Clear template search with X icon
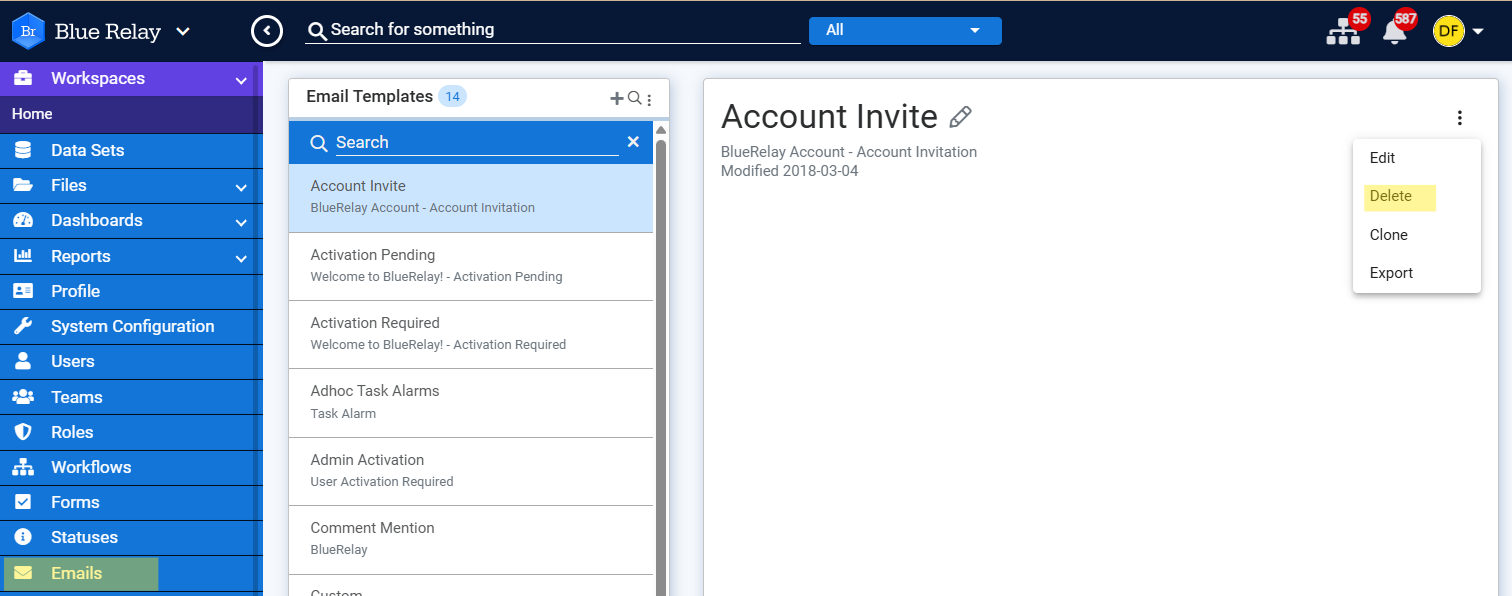This screenshot has height=596, width=1512. pyautogui.click(x=633, y=142)
